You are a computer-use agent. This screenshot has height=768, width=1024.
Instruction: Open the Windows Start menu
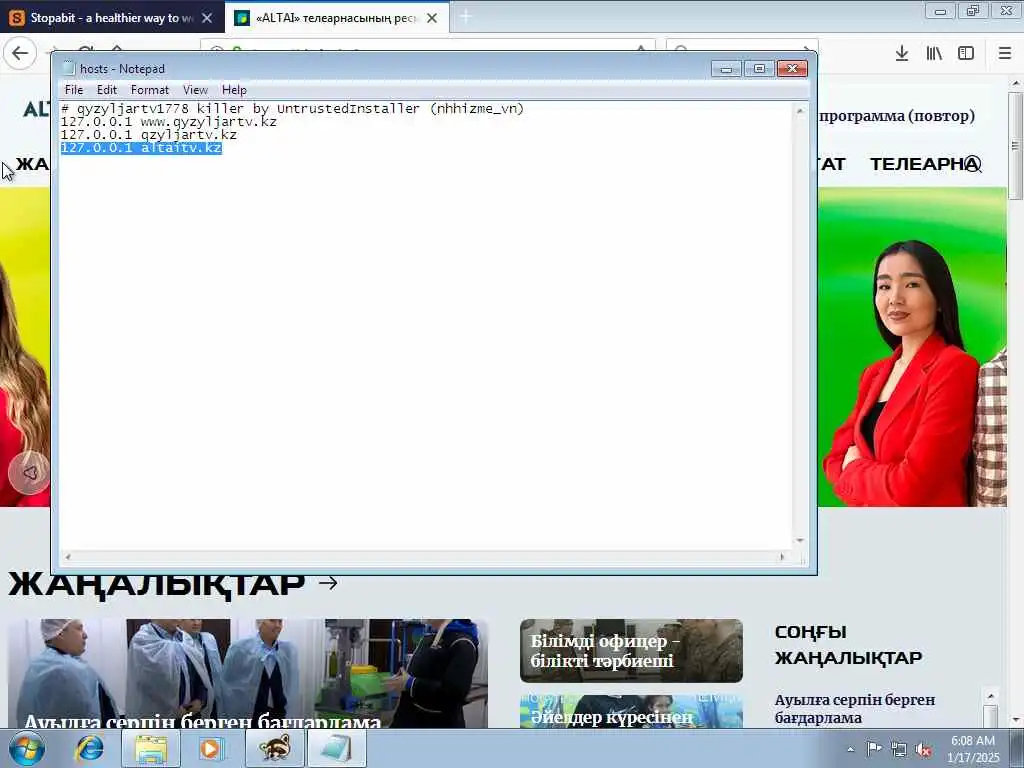pyautogui.click(x=27, y=748)
